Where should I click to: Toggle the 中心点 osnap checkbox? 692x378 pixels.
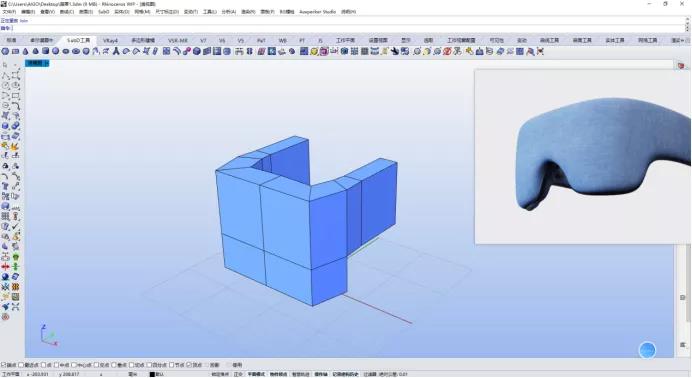[74, 365]
